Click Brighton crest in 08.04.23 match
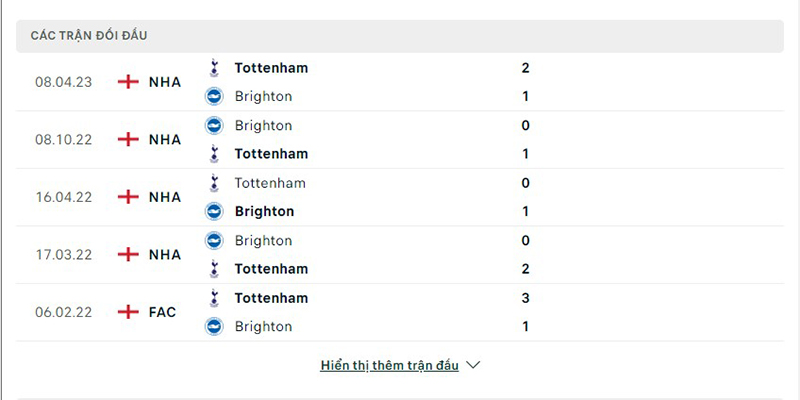 (213, 97)
